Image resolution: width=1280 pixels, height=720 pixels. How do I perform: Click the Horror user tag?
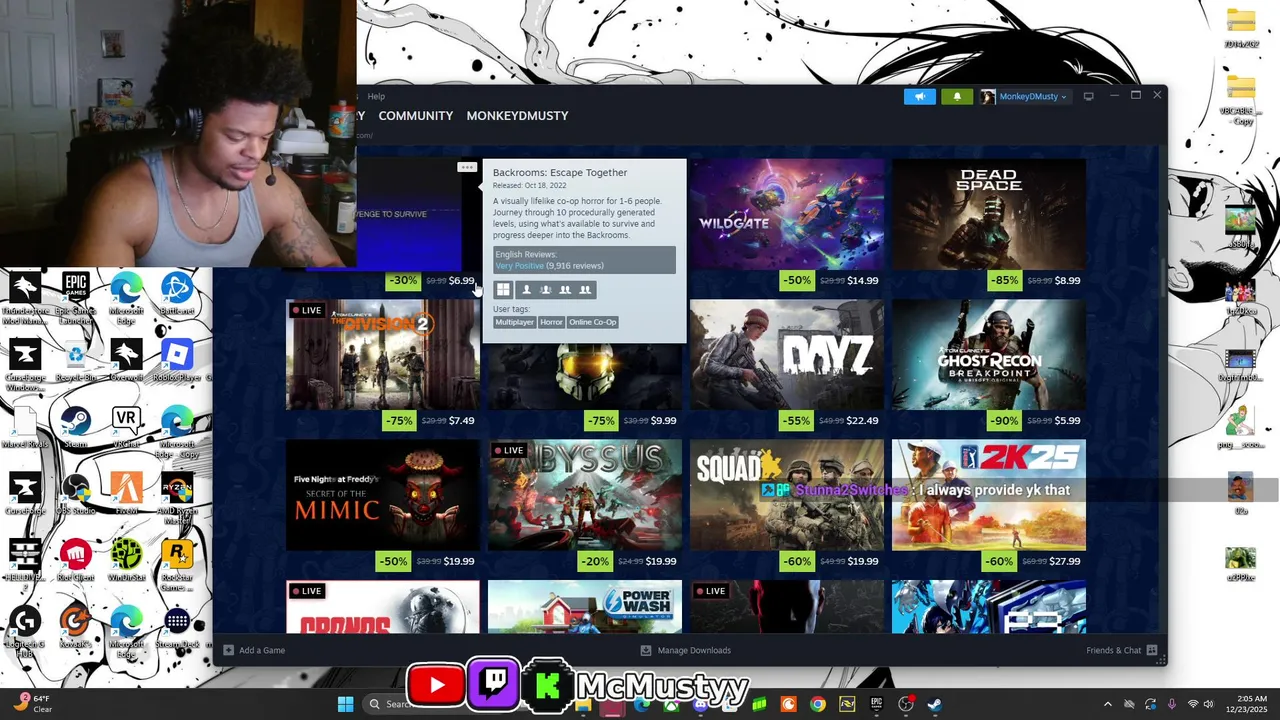[551, 322]
